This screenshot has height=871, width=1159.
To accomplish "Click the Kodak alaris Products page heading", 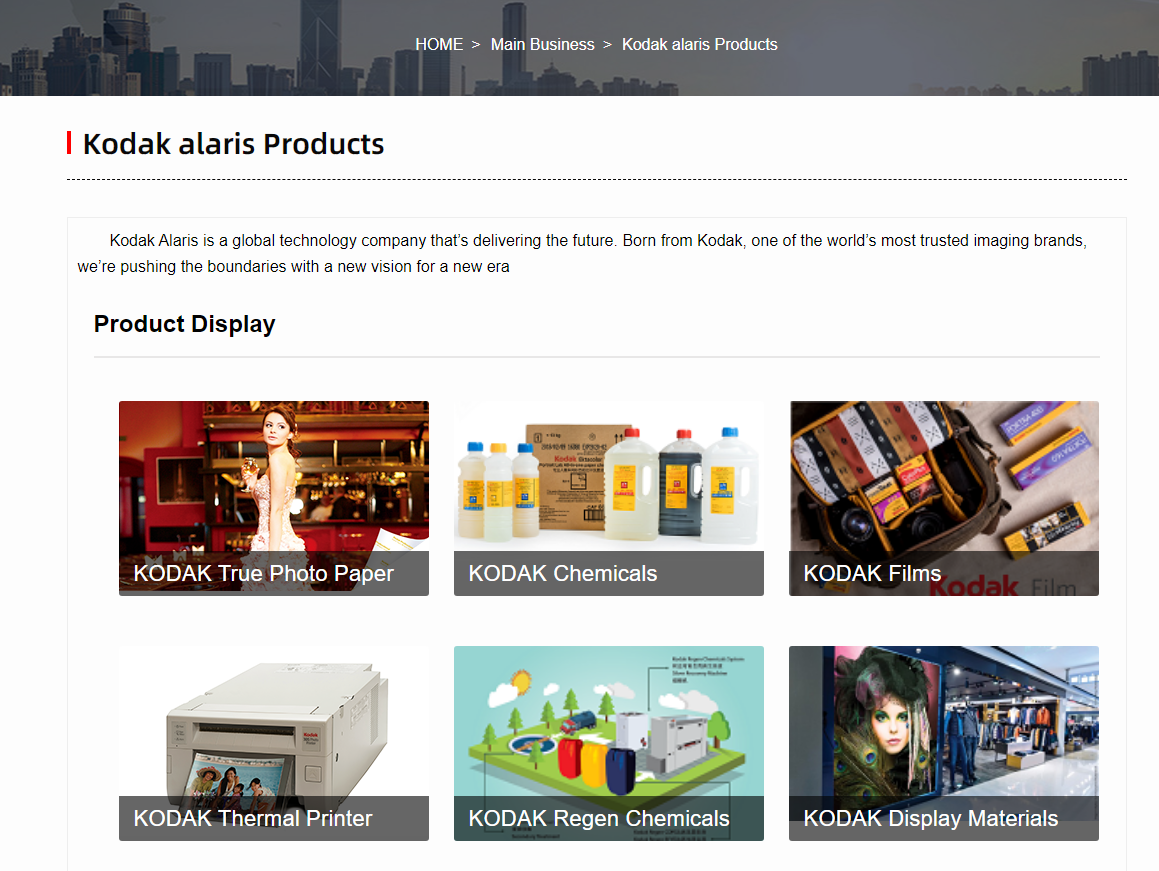I will pos(233,144).
